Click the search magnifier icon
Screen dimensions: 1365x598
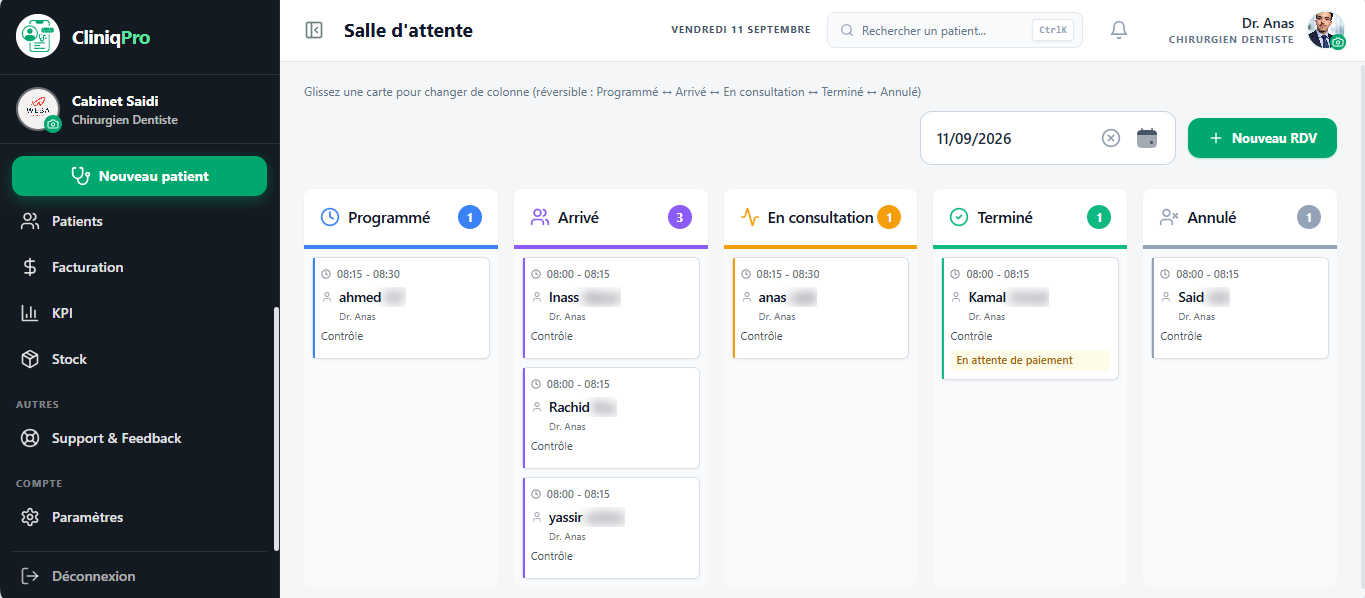846,31
